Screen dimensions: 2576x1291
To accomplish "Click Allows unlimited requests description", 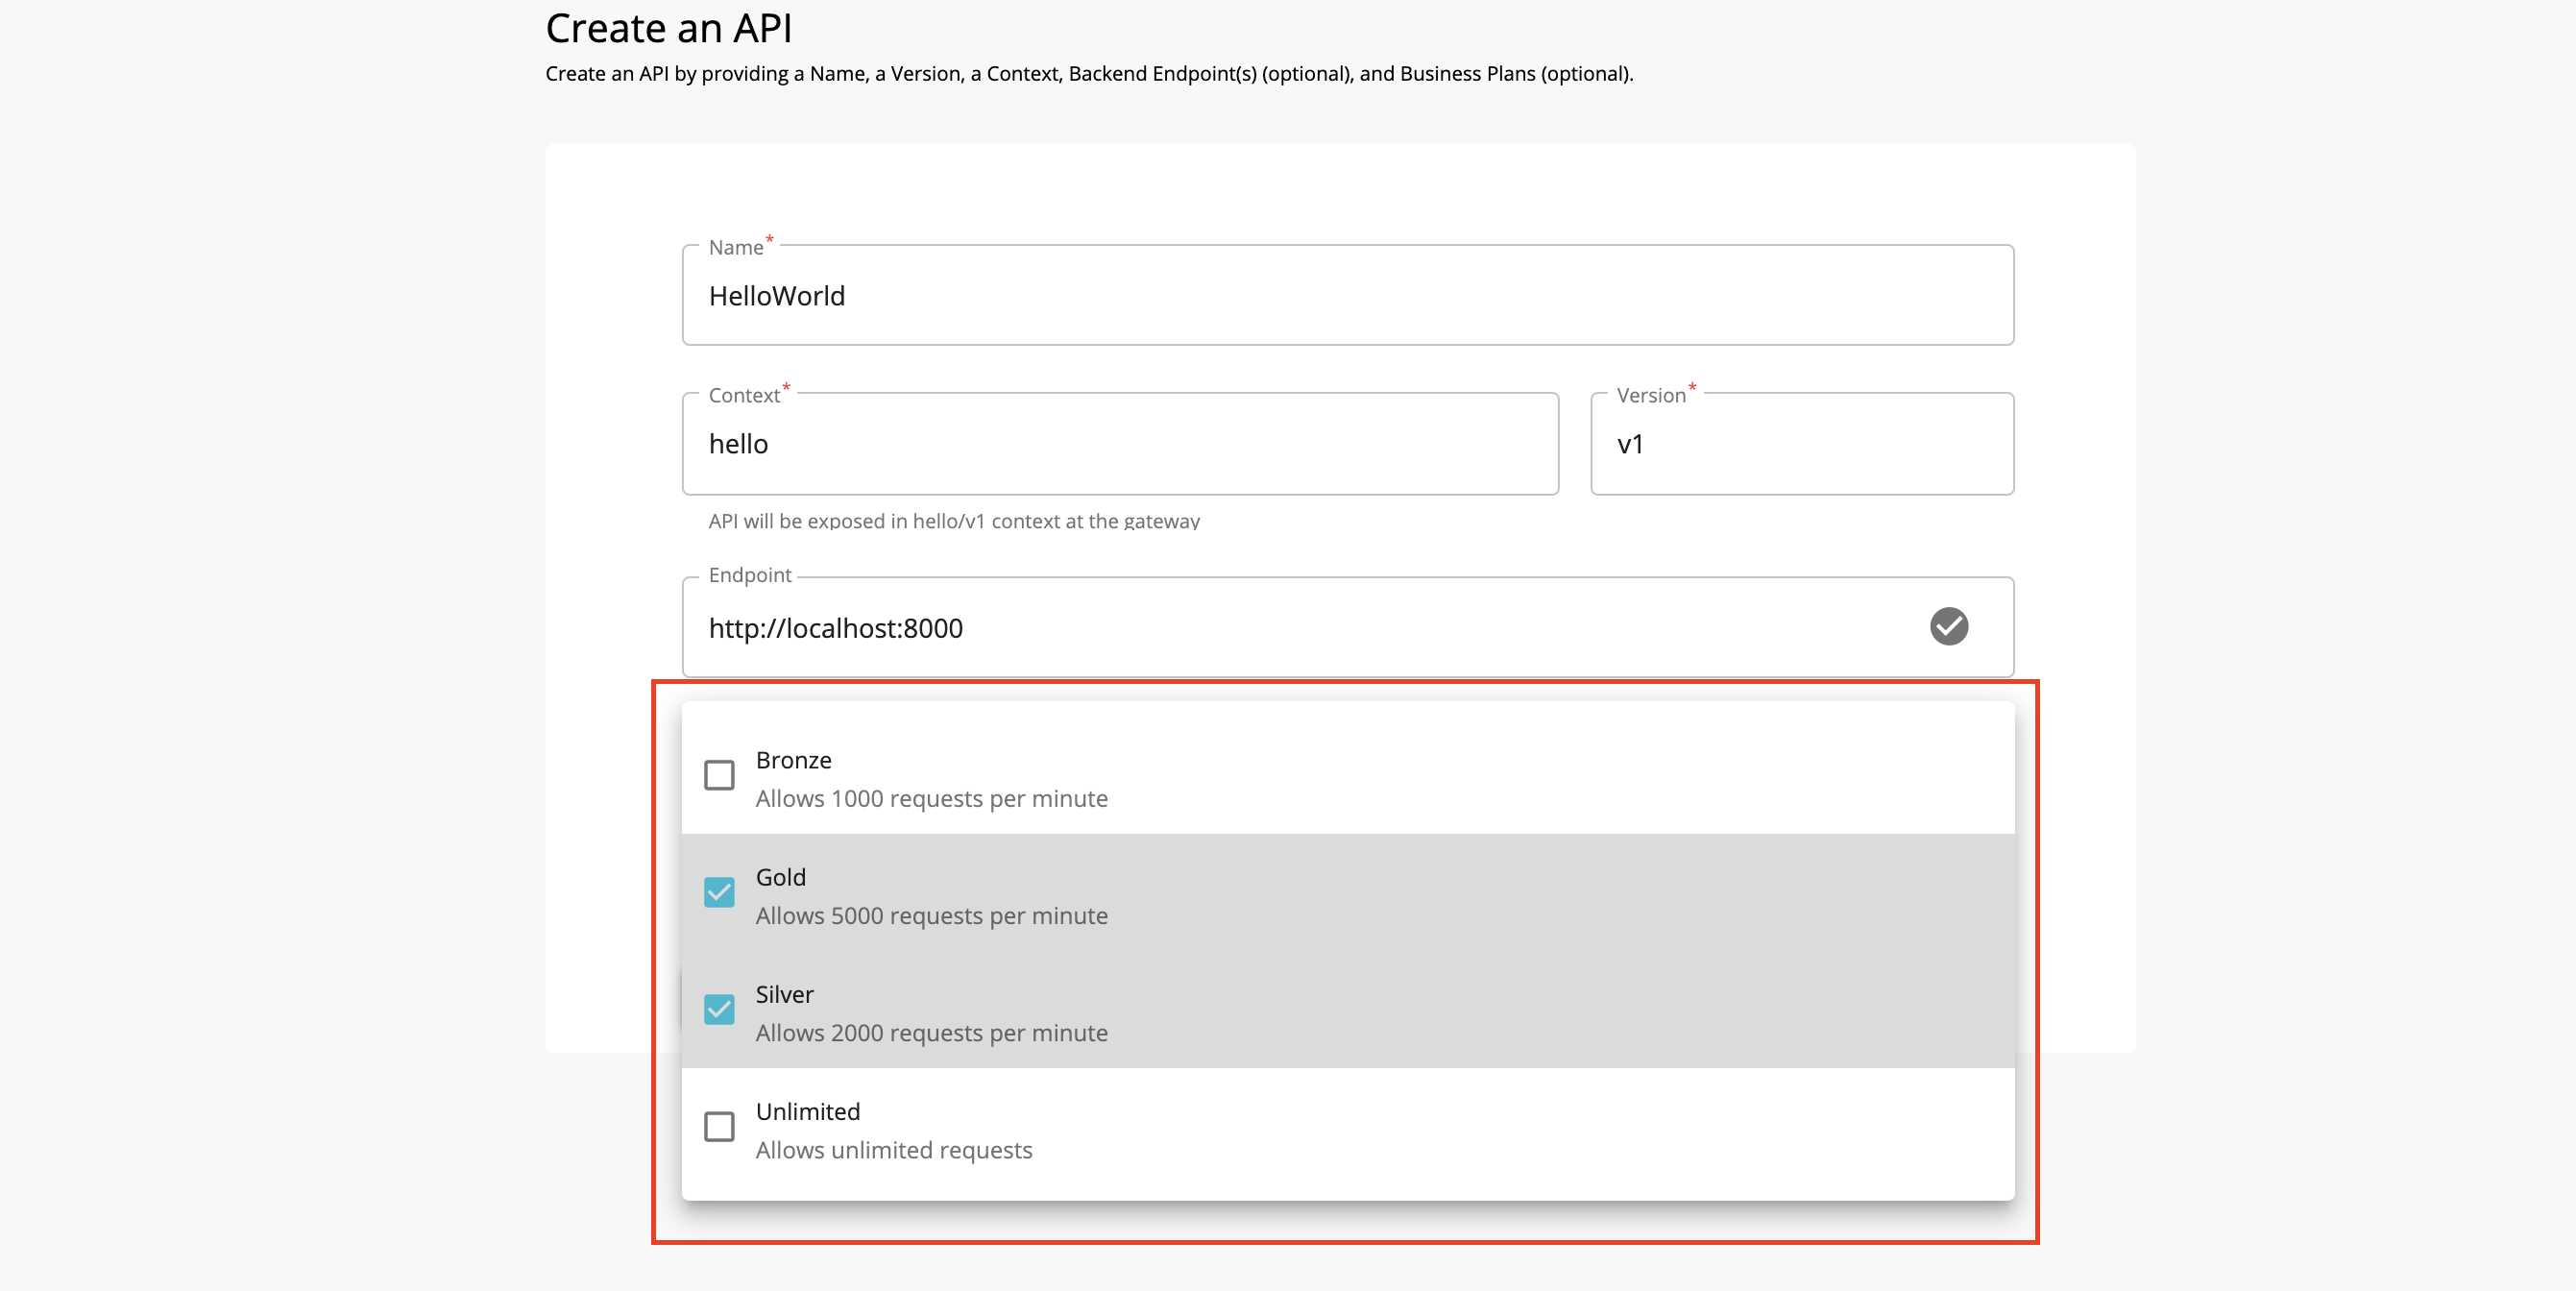I will coord(893,1150).
